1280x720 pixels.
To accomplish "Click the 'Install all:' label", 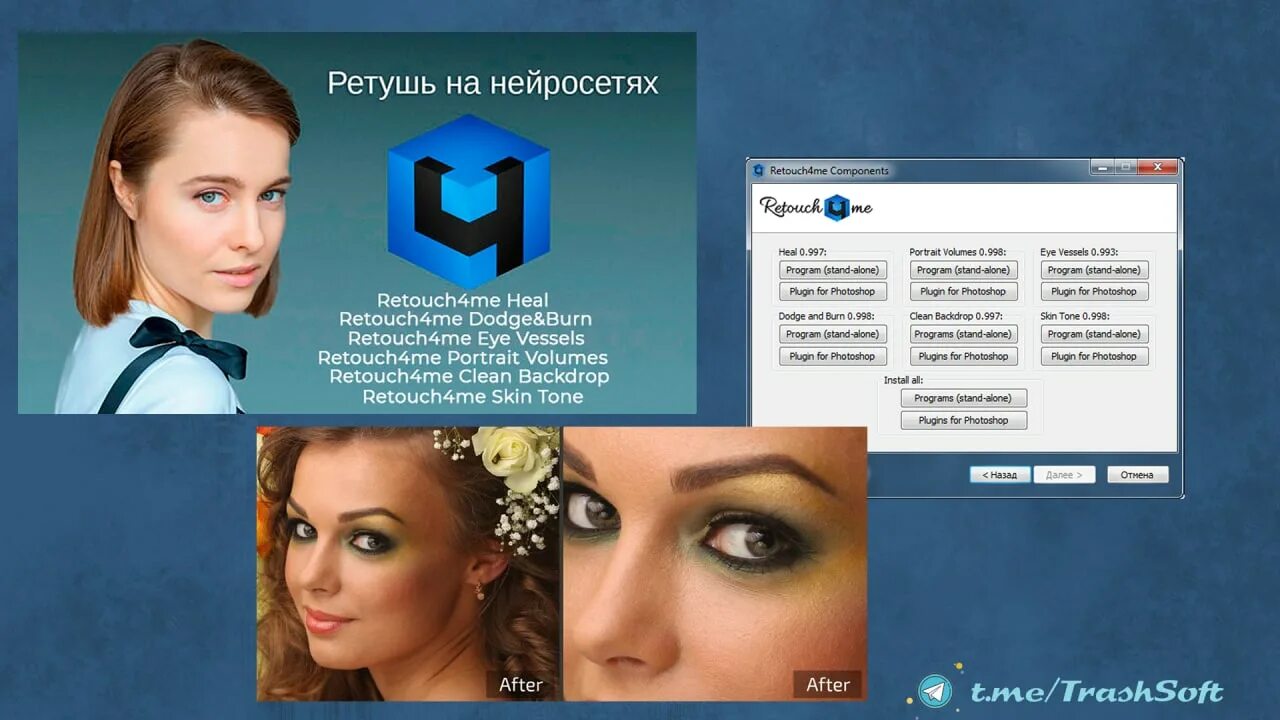I will 902,380.
